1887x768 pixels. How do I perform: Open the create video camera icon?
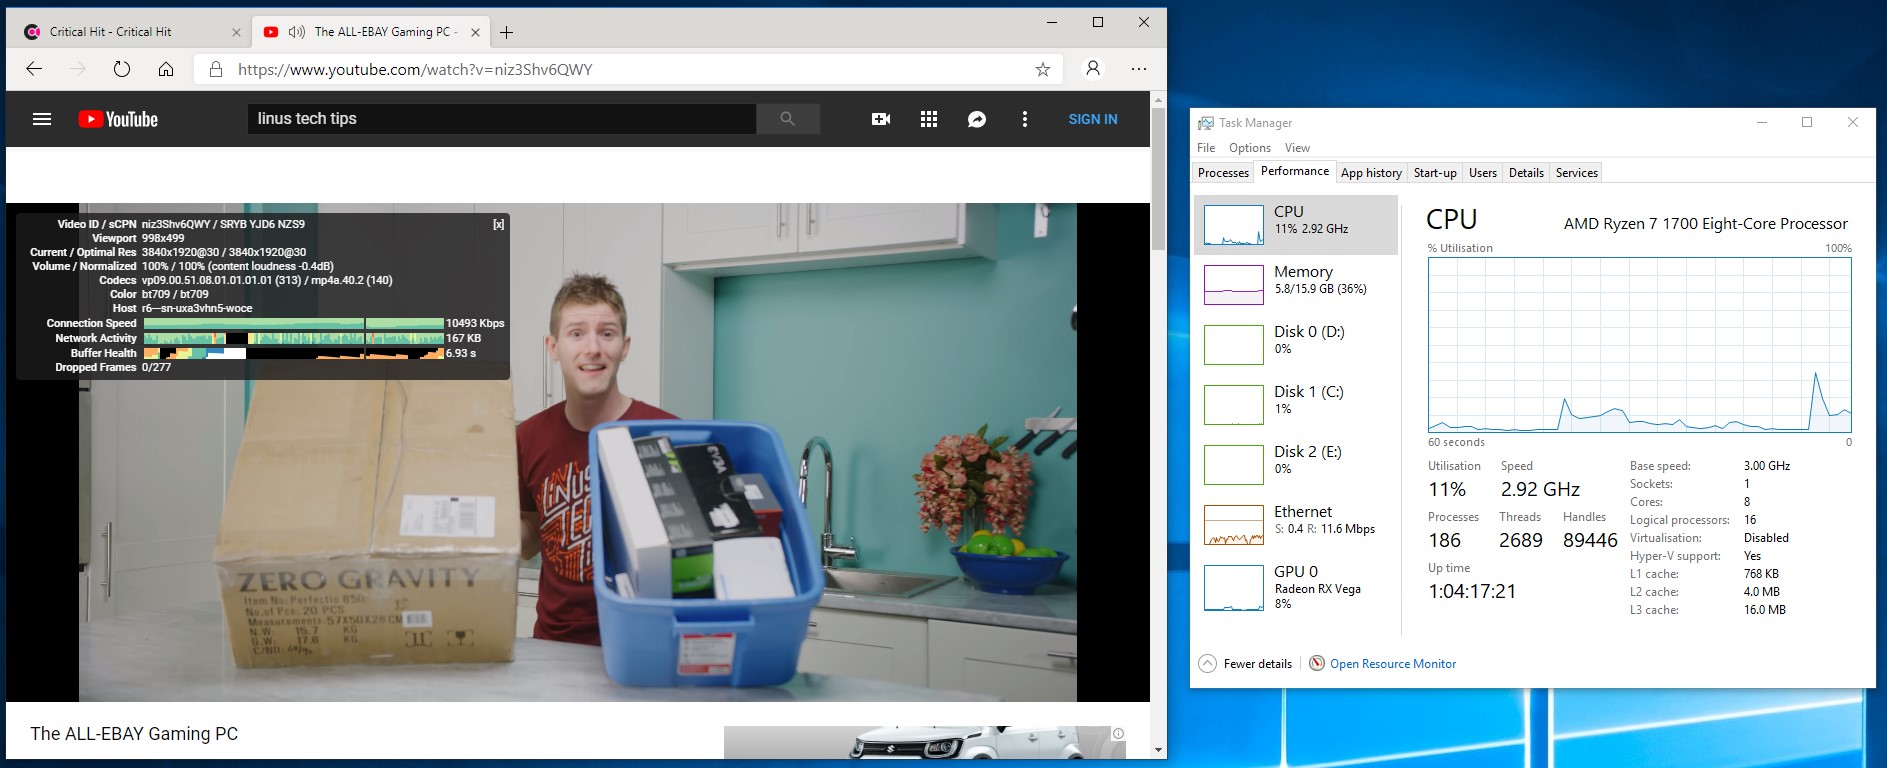(881, 119)
